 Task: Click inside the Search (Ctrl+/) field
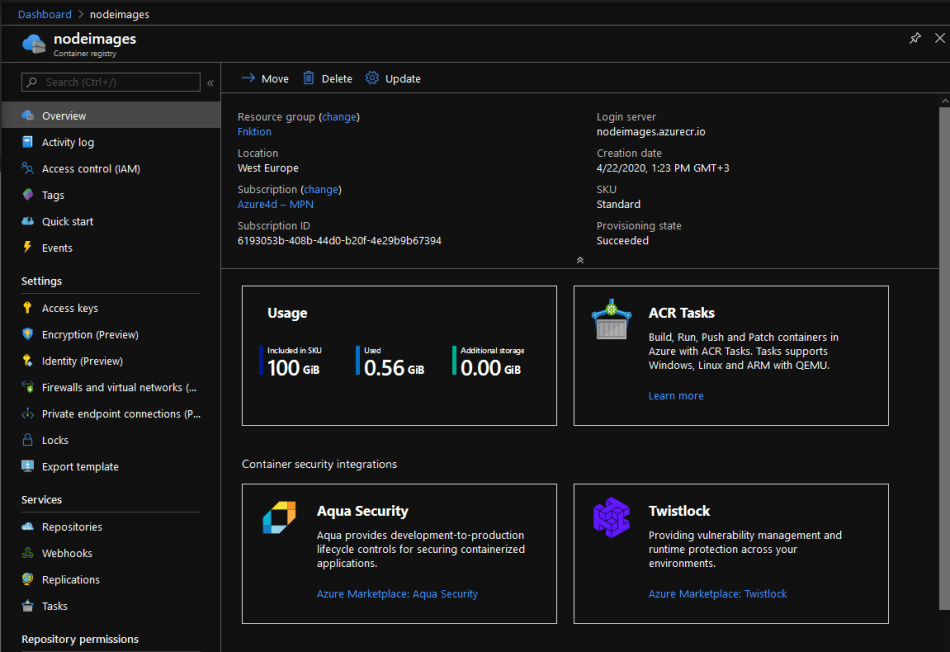110,83
